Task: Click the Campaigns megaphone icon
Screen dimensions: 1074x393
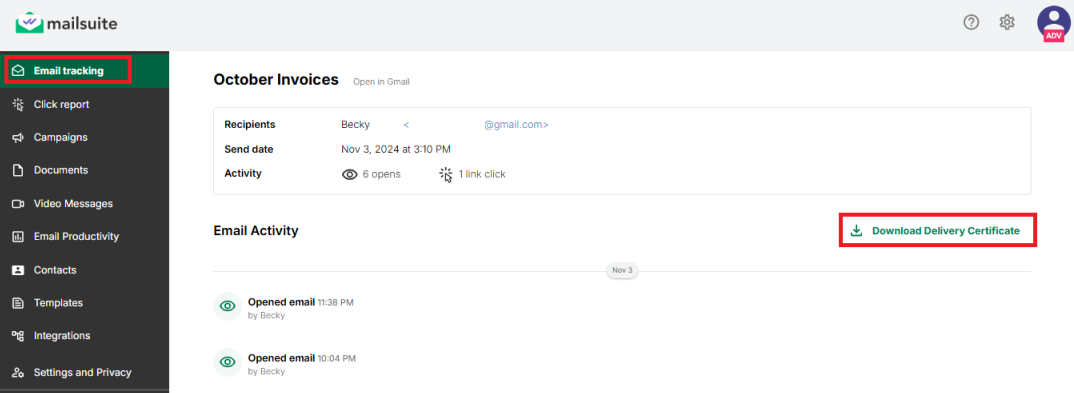Action: point(18,138)
